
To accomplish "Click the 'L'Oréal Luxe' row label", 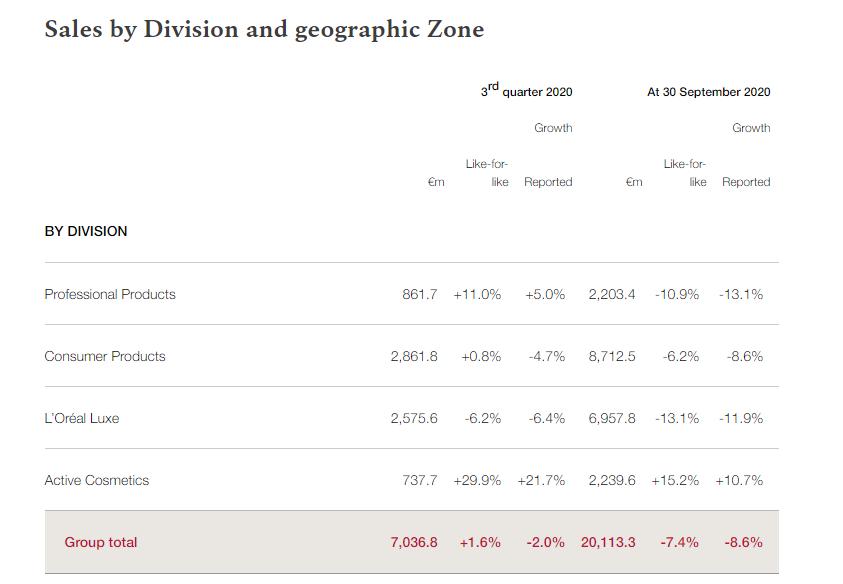I will tap(82, 418).
